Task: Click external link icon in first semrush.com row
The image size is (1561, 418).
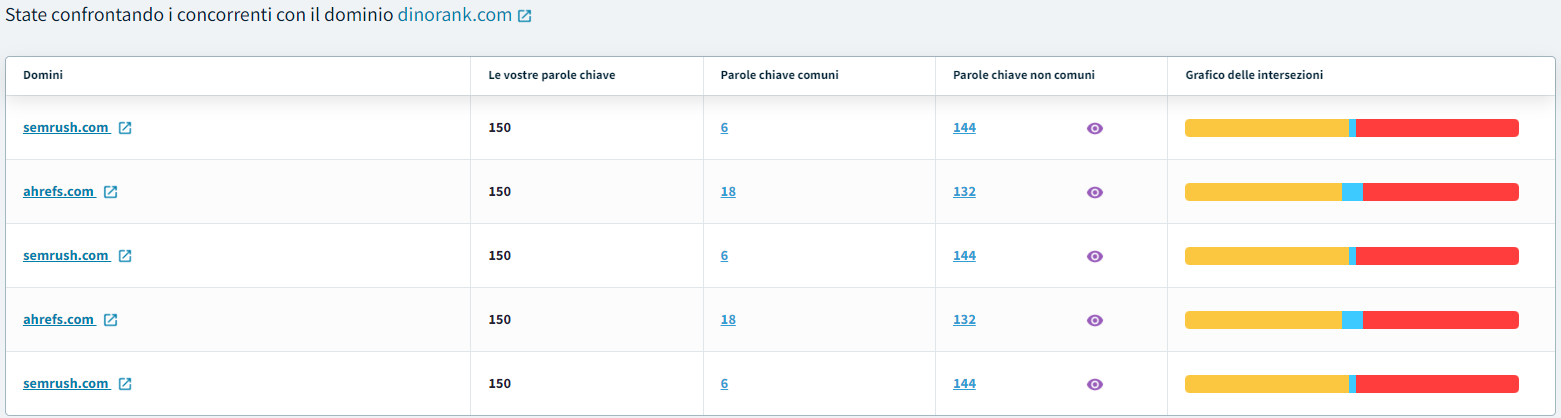Action: [125, 128]
